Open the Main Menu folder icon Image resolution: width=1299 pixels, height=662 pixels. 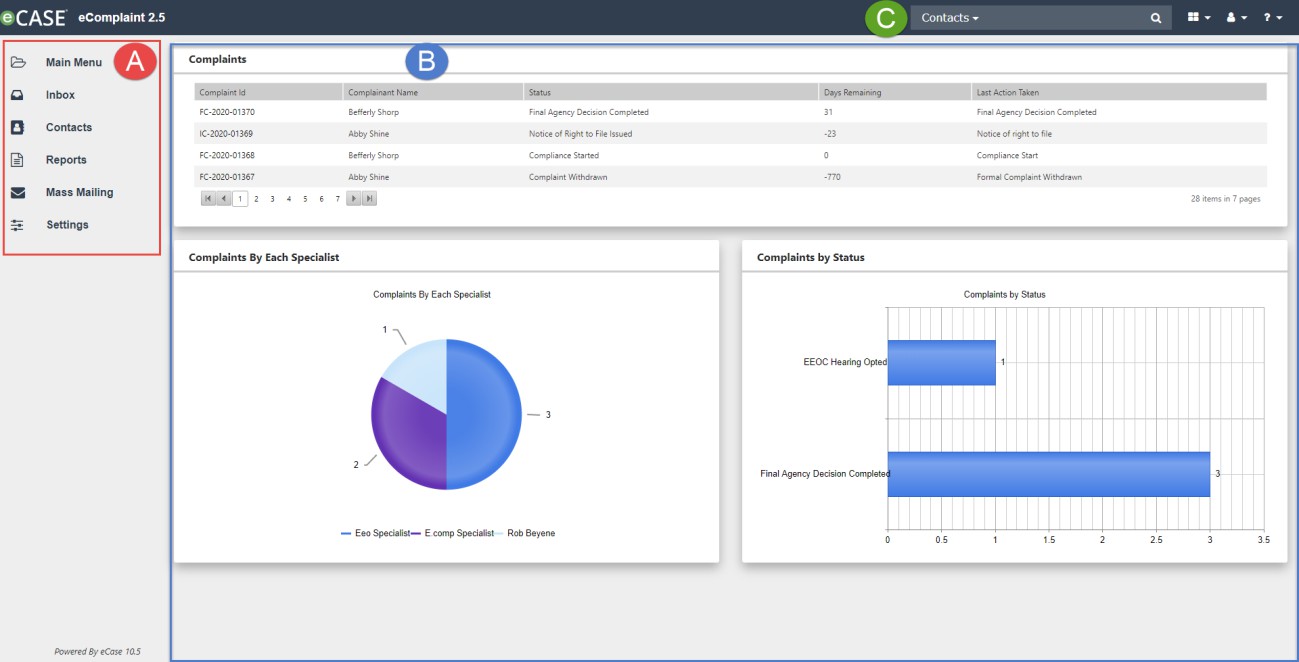click(x=18, y=62)
